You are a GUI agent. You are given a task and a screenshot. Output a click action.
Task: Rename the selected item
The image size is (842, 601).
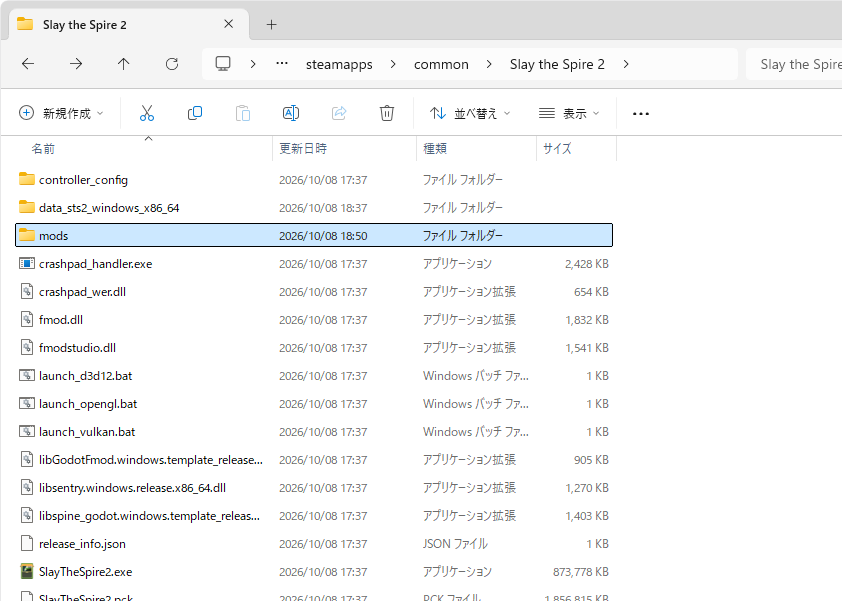pyautogui.click(x=291, y=113)
